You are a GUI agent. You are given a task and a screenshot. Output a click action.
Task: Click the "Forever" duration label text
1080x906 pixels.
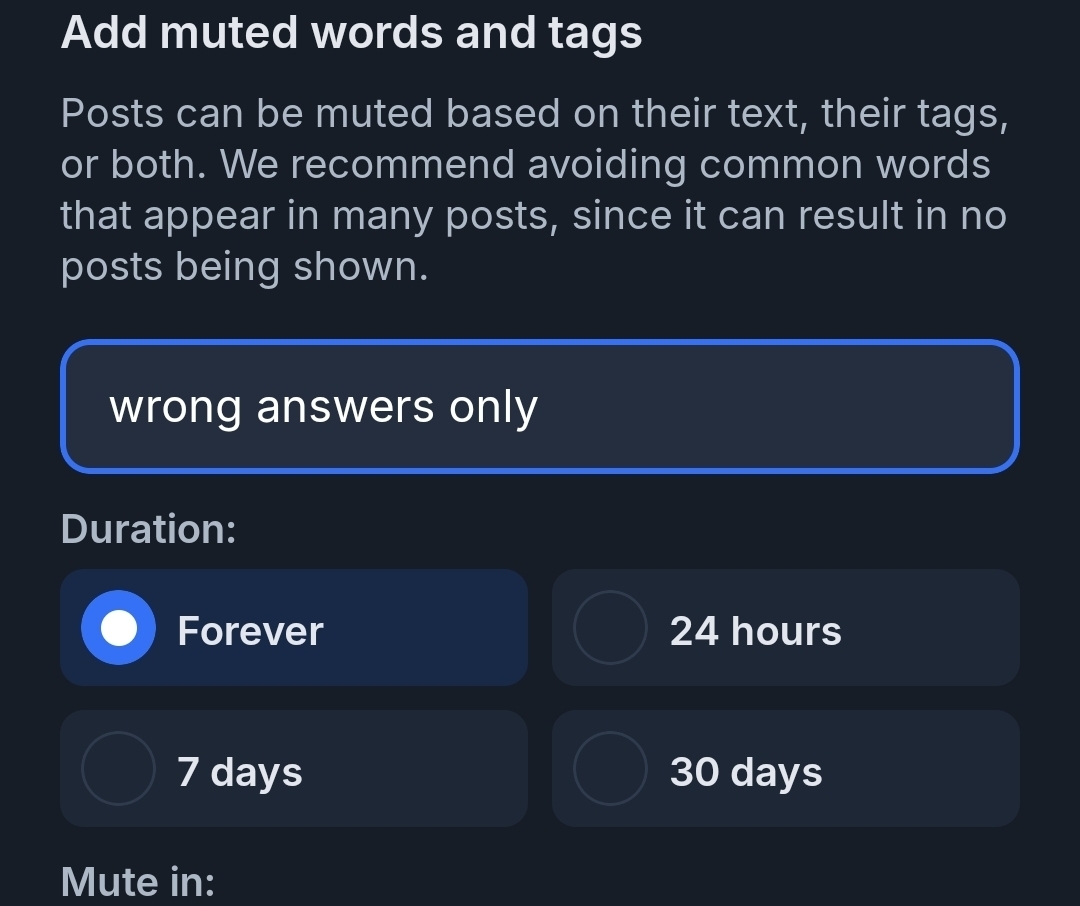(250, 631)
